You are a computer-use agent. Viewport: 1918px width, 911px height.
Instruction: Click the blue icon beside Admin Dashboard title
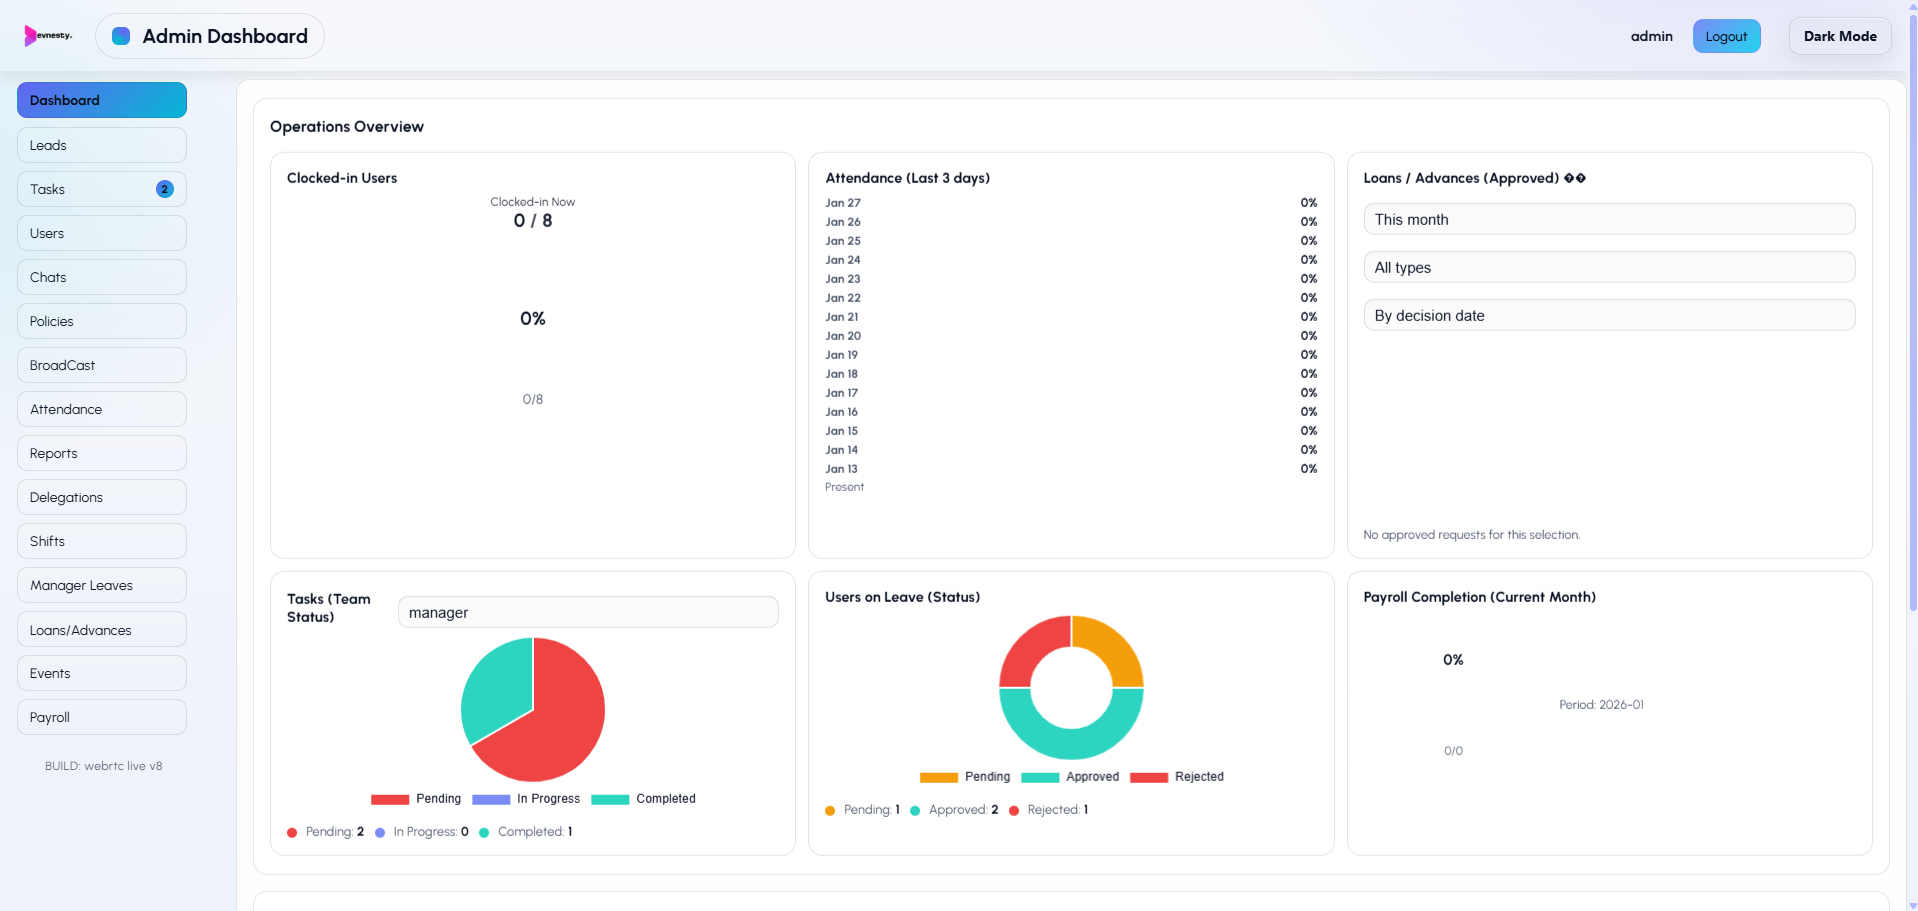[x=120, y=34]
